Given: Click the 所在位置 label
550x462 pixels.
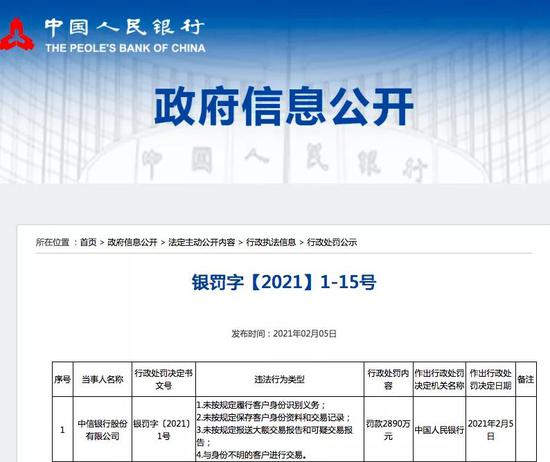Looking at the screenshot, I should click(x=53, y=242).
